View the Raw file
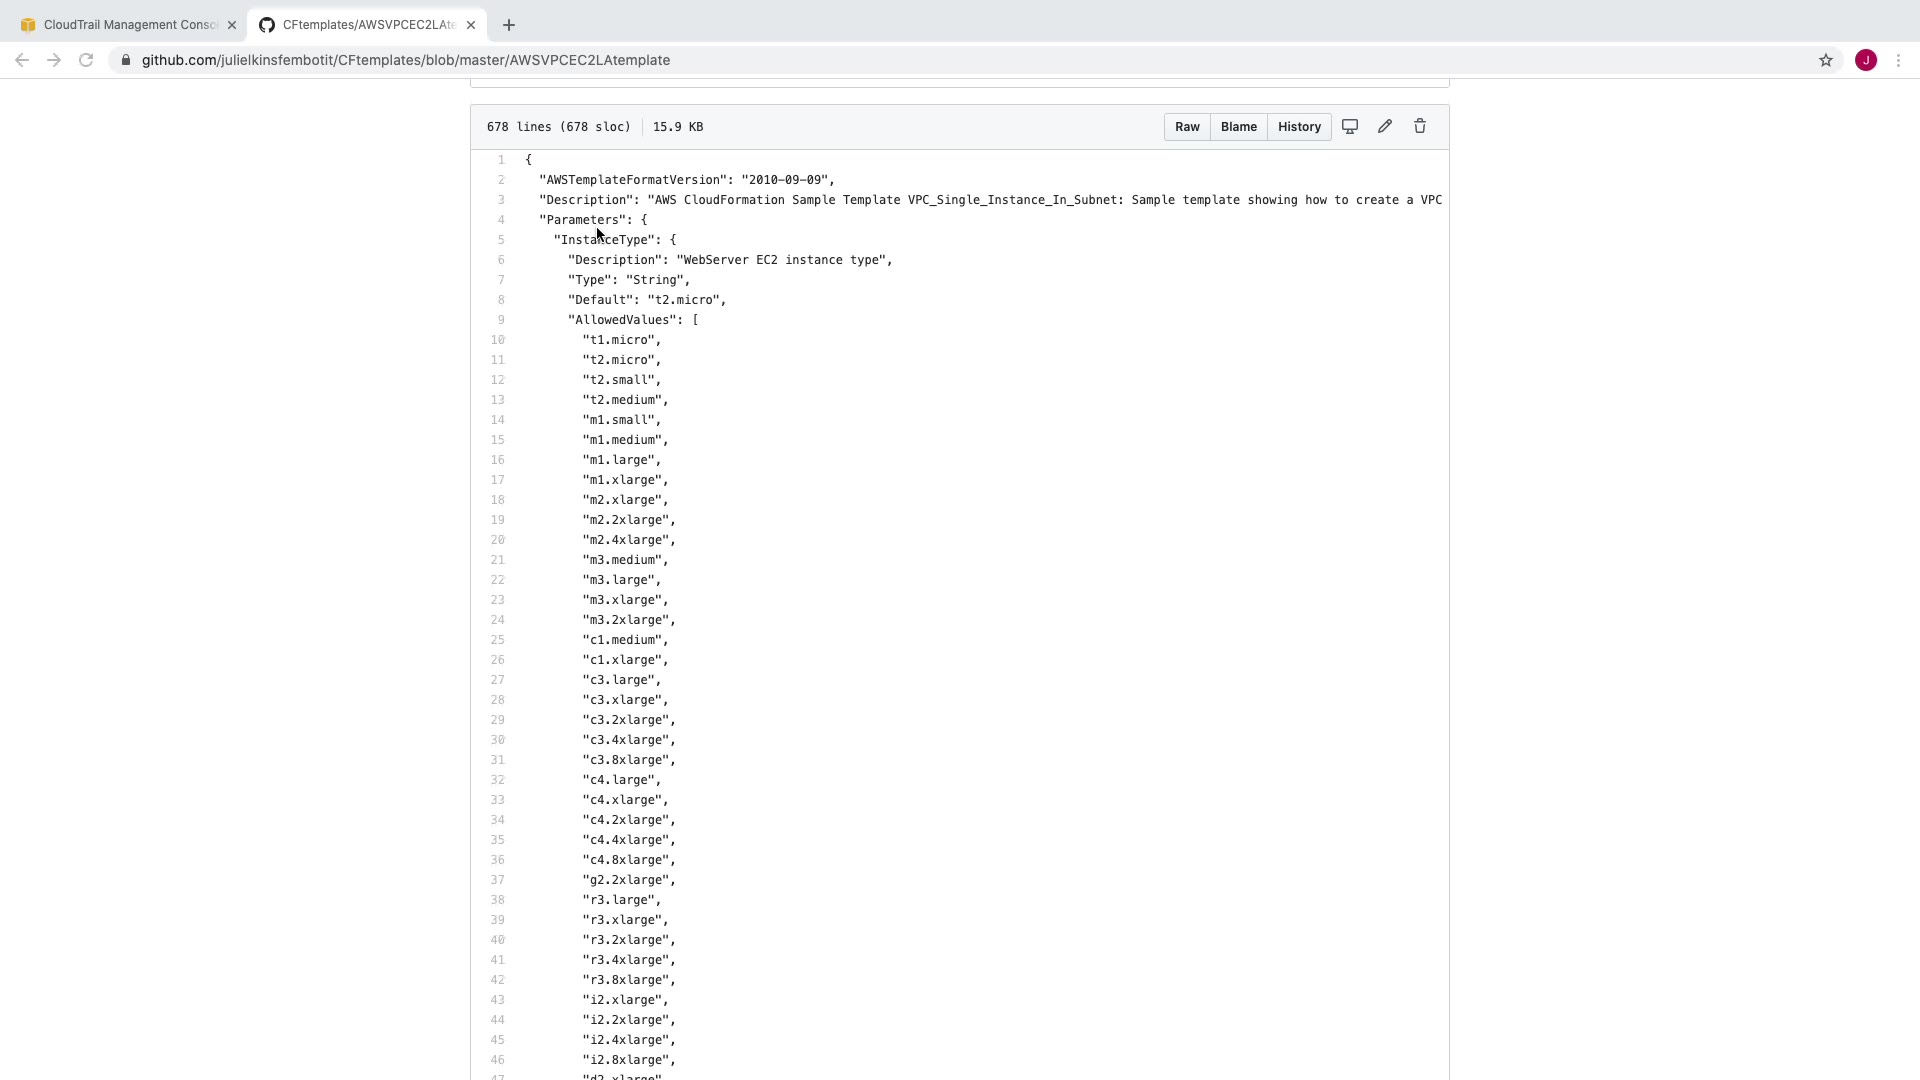 point(1187,127)
